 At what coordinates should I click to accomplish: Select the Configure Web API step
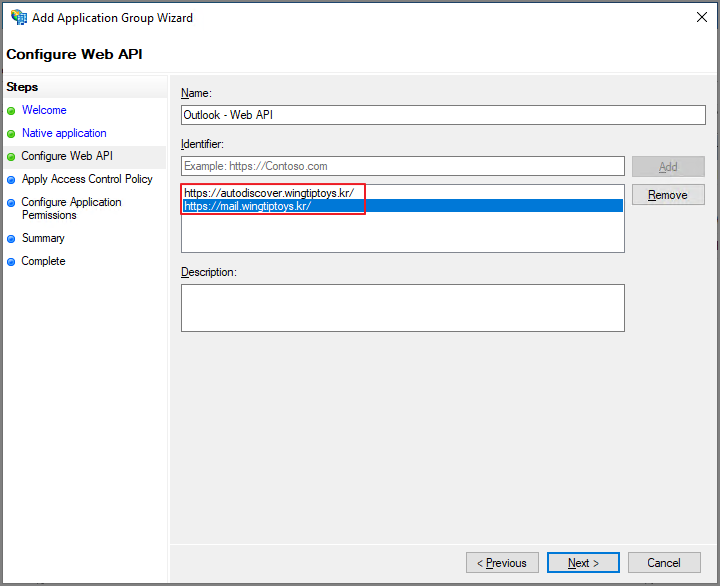[67, 156]
